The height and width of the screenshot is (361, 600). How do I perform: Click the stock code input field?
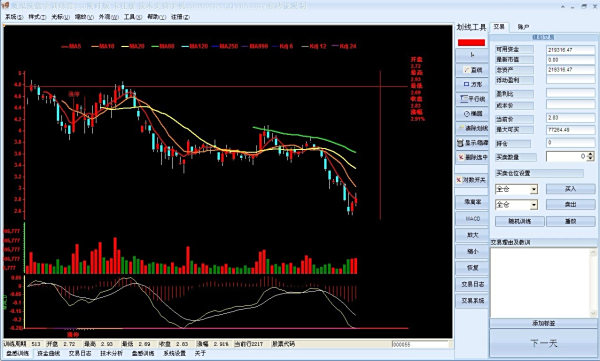420,344
